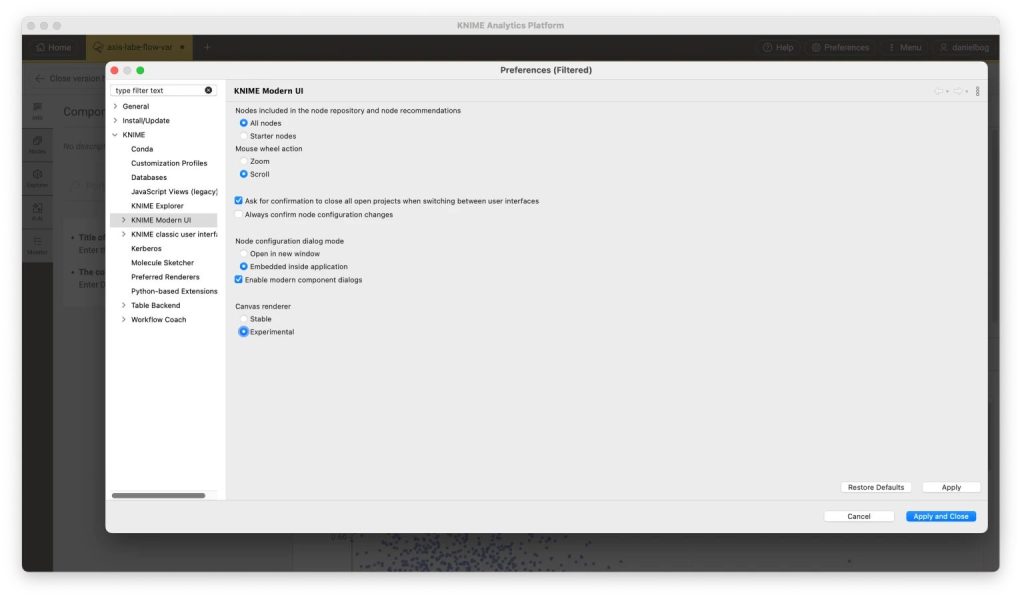
Task: Navigate forward in preference page history
Action: coord(957,91)
